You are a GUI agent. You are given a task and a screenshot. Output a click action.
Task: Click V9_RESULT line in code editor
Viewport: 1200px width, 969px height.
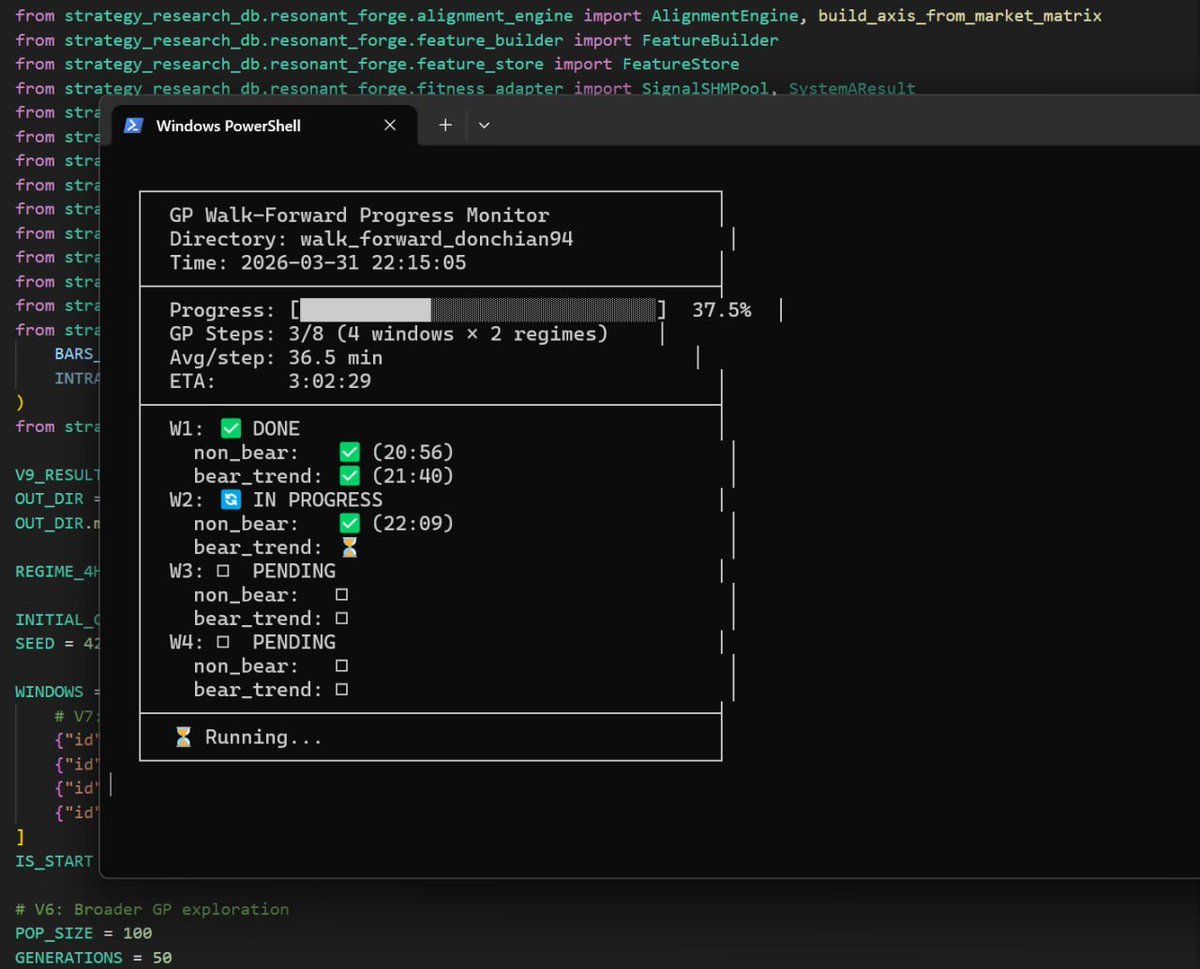(58, 475)
